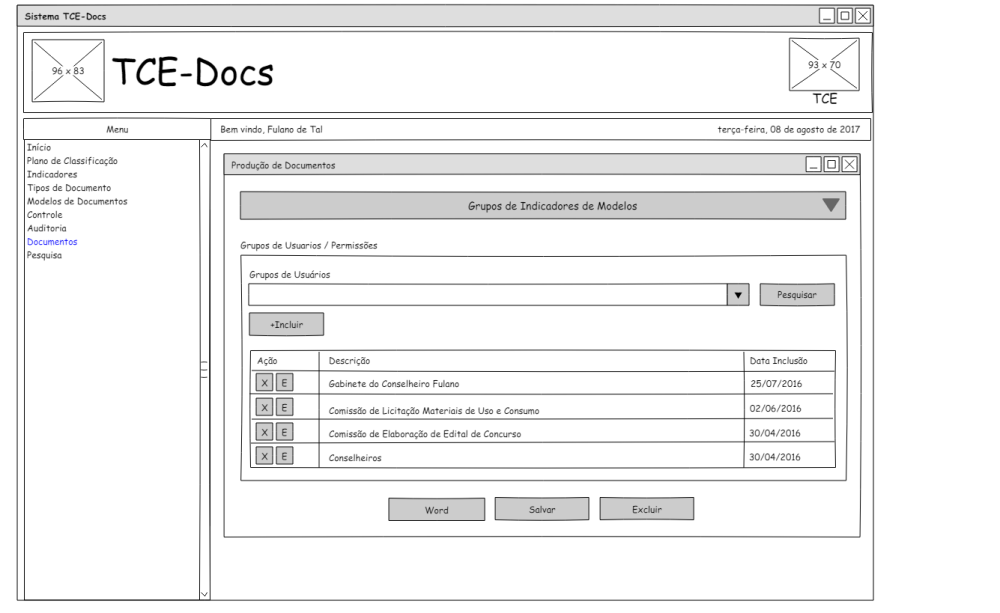This screenshot has width=1000, height=613.
Task: Click X icon for Gabinete do Conselheiro Fulano
Action: (264, 383)
